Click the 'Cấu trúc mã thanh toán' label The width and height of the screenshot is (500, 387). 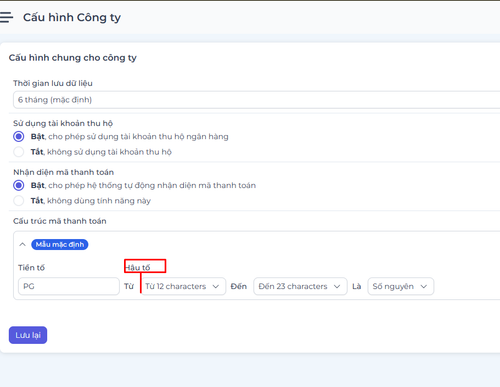tap(60, 221)
